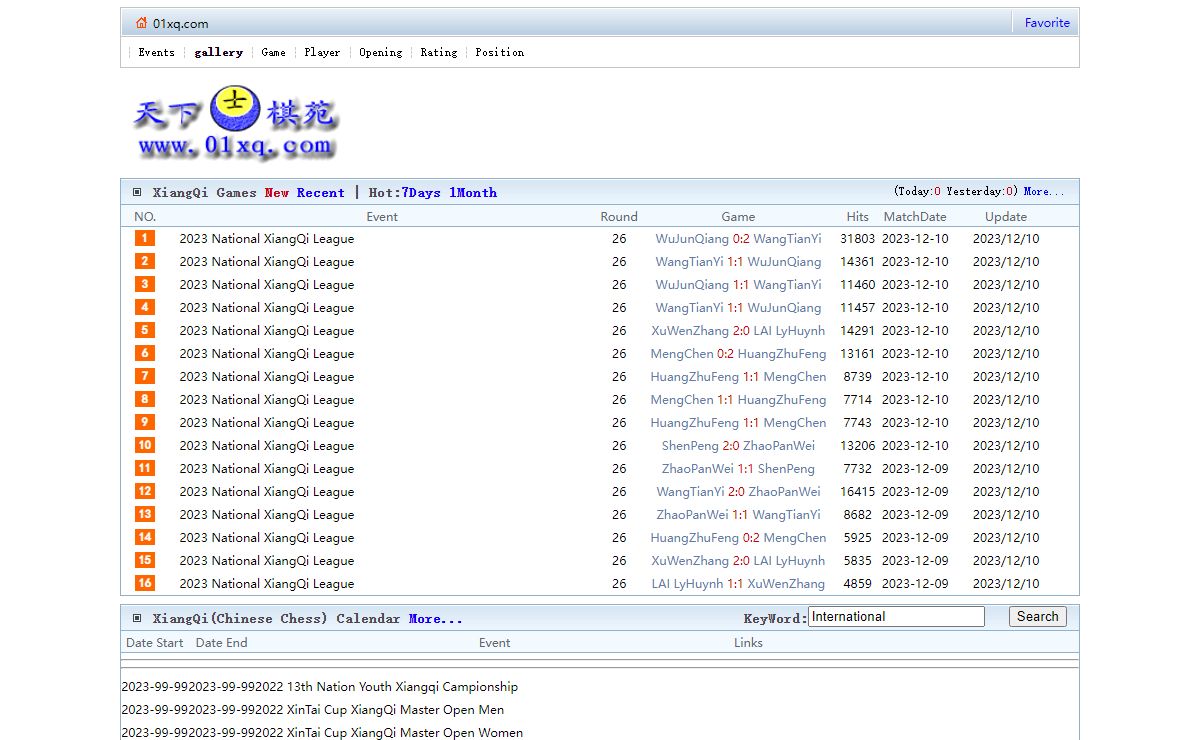Open the Events menu item
1200x740 pixels.
pos(156,52)
